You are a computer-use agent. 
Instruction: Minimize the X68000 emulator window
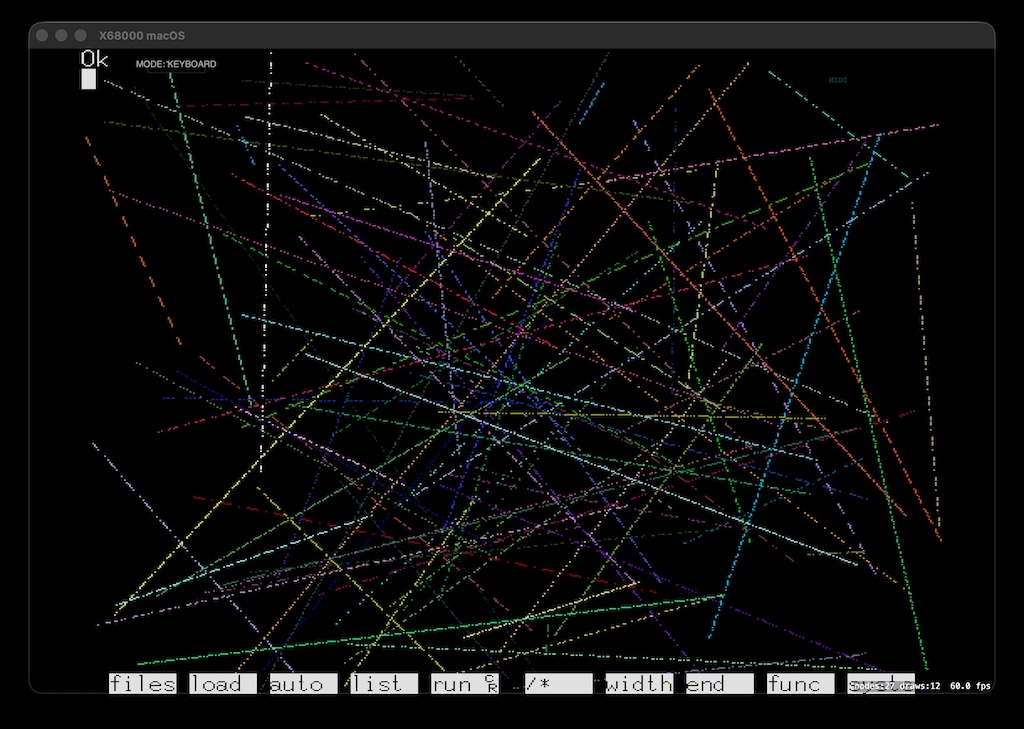click(x=61, y=35)
